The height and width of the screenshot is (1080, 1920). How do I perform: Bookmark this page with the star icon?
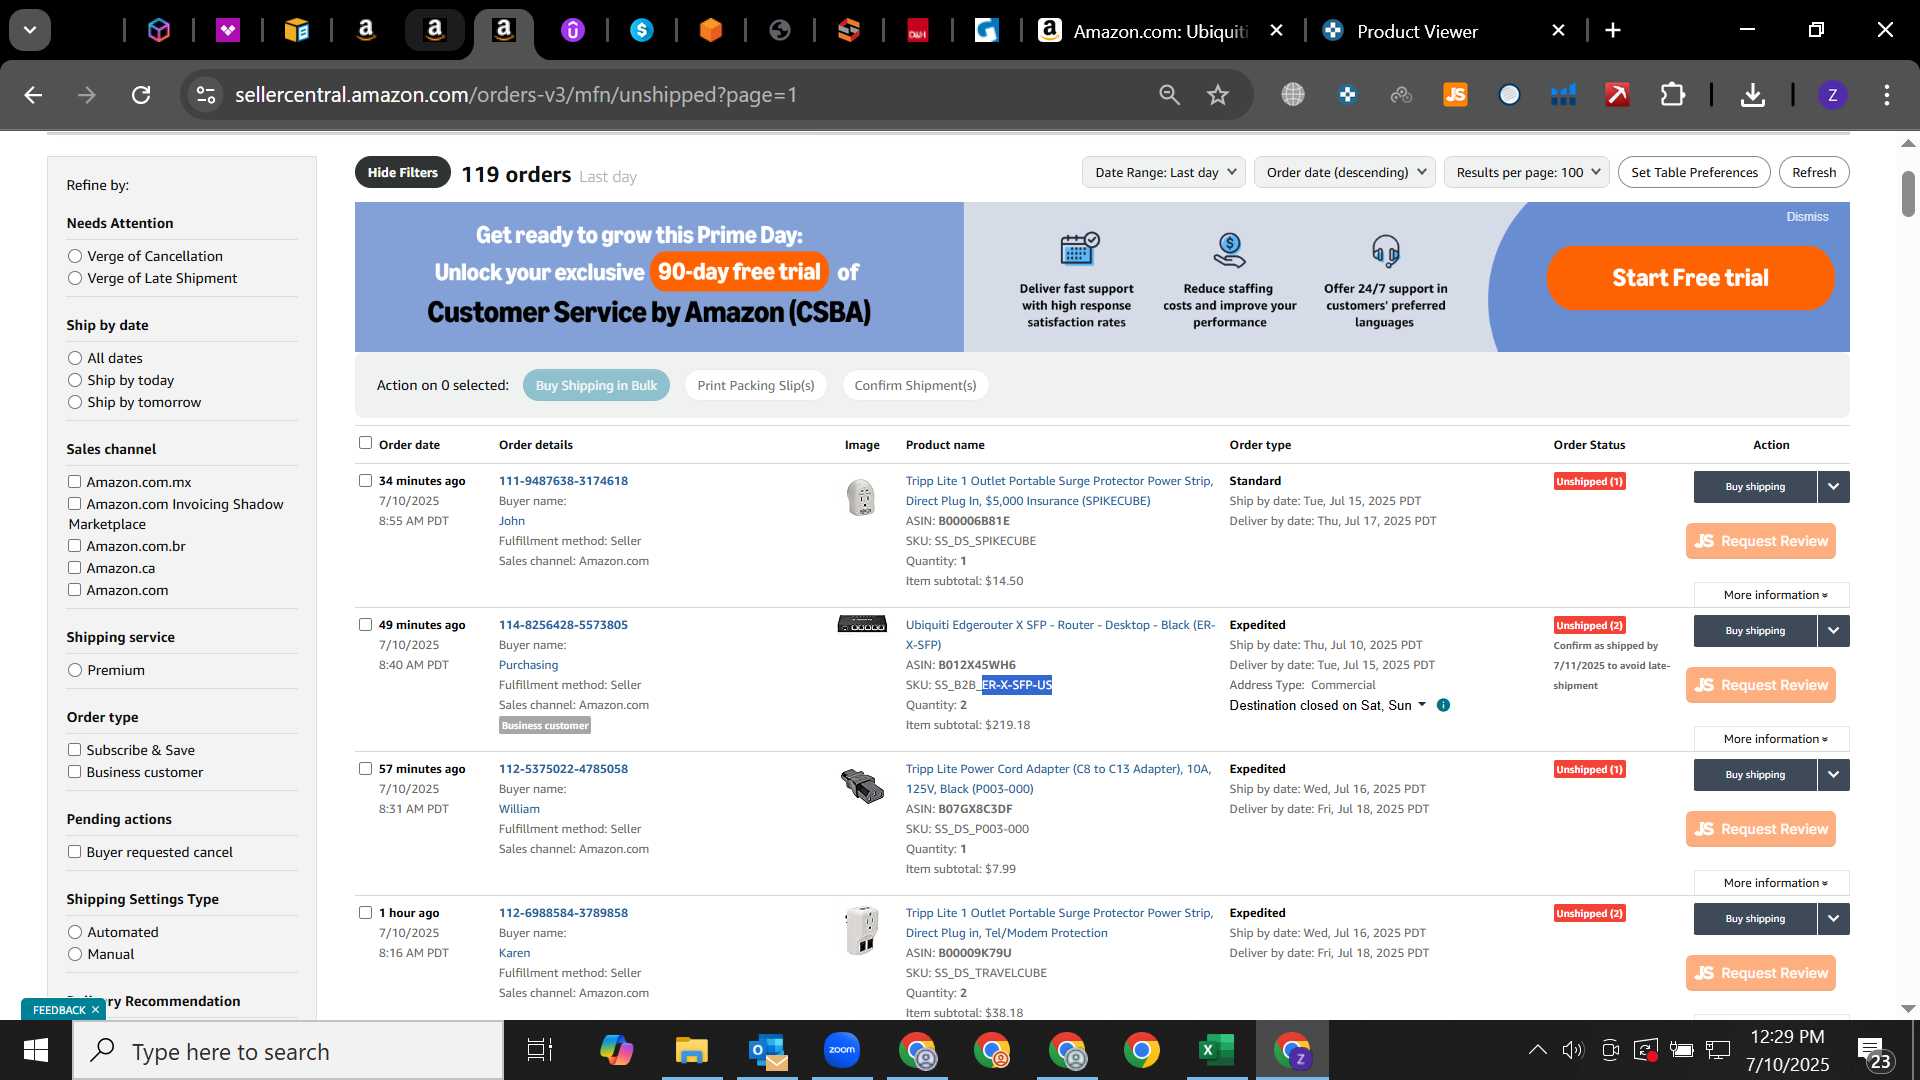(1217, 95)
